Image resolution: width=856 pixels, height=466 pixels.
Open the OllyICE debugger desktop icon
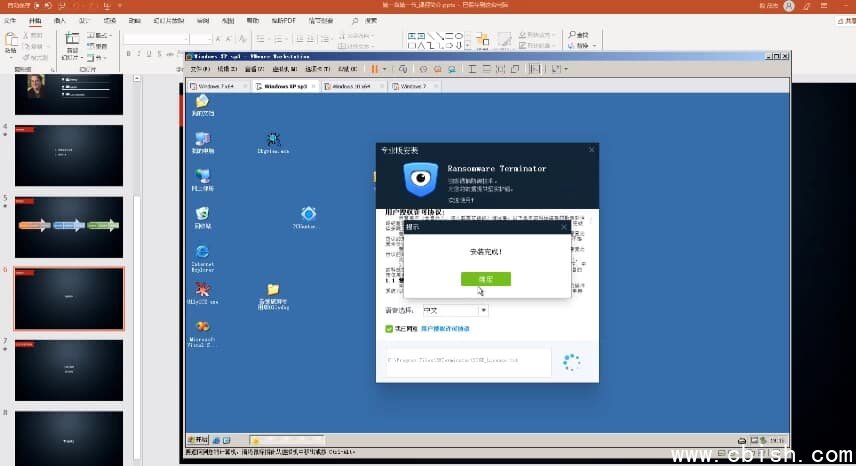click(202, 289)
